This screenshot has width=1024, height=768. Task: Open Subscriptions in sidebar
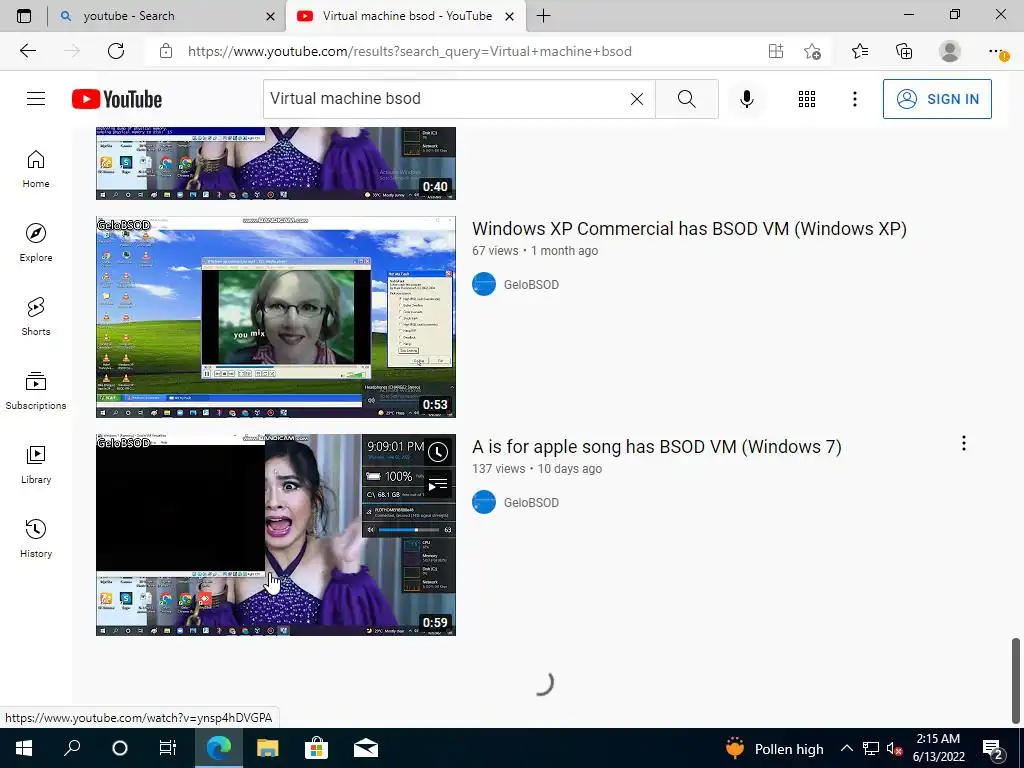coord(36,391)
